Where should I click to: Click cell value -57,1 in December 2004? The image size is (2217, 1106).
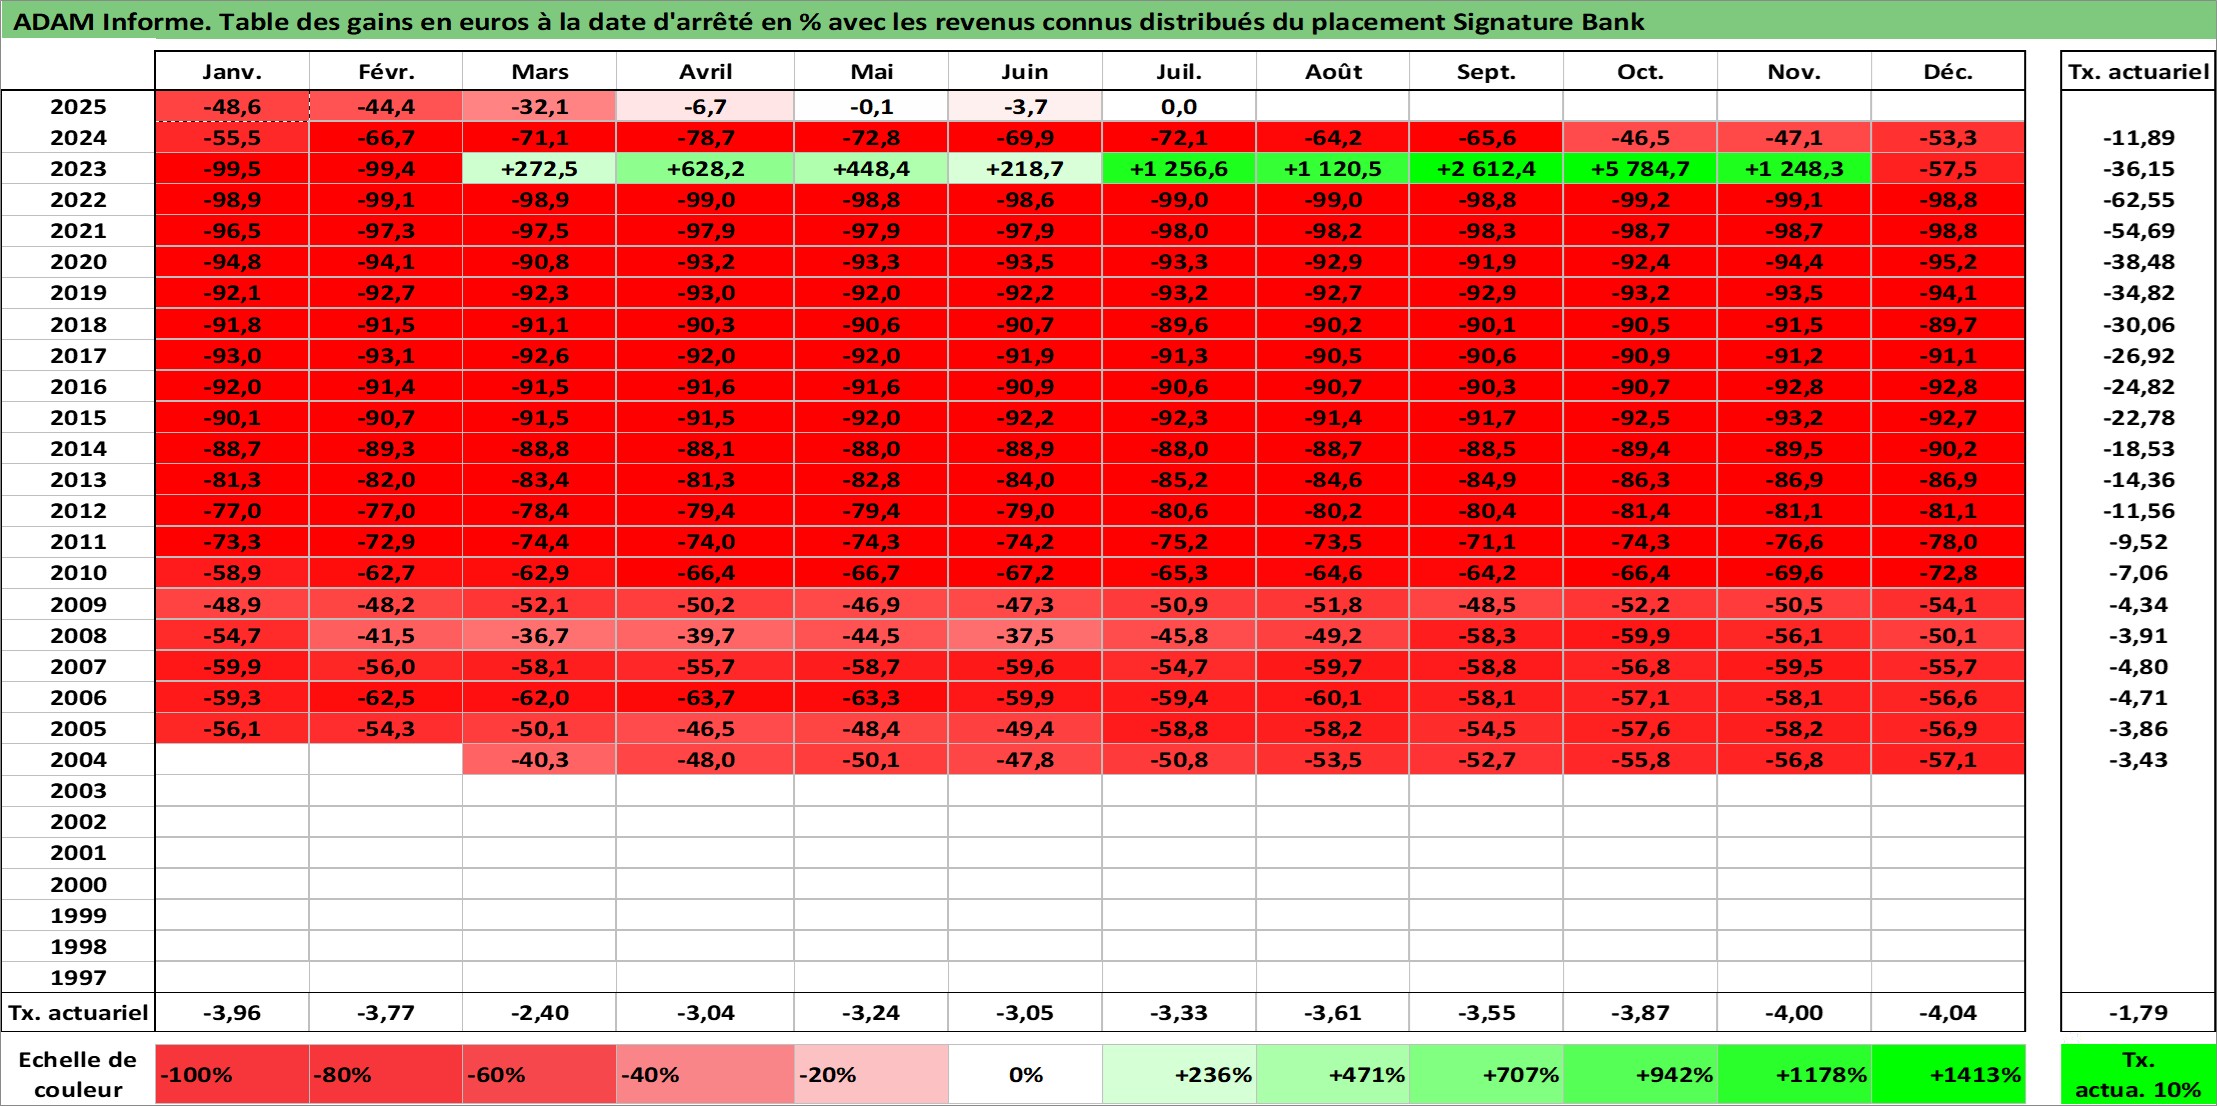tap(1948, 760)
